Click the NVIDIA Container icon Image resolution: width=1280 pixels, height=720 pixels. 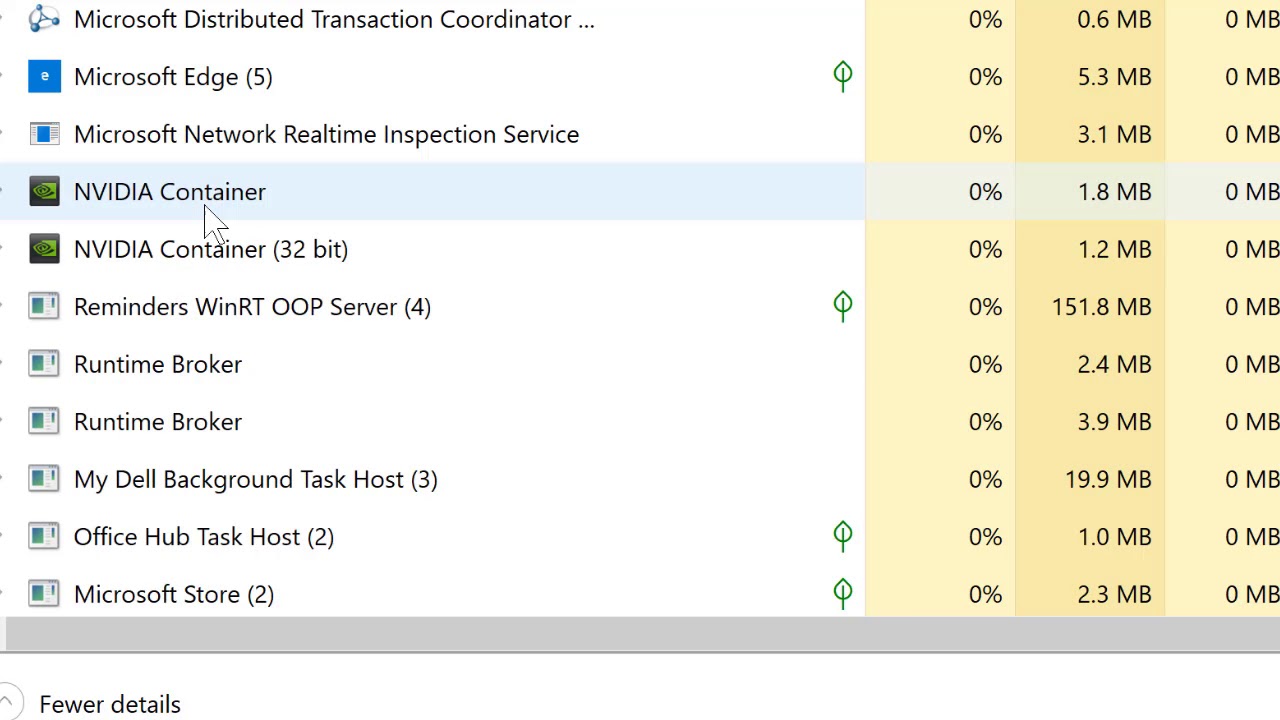point(44,192)
